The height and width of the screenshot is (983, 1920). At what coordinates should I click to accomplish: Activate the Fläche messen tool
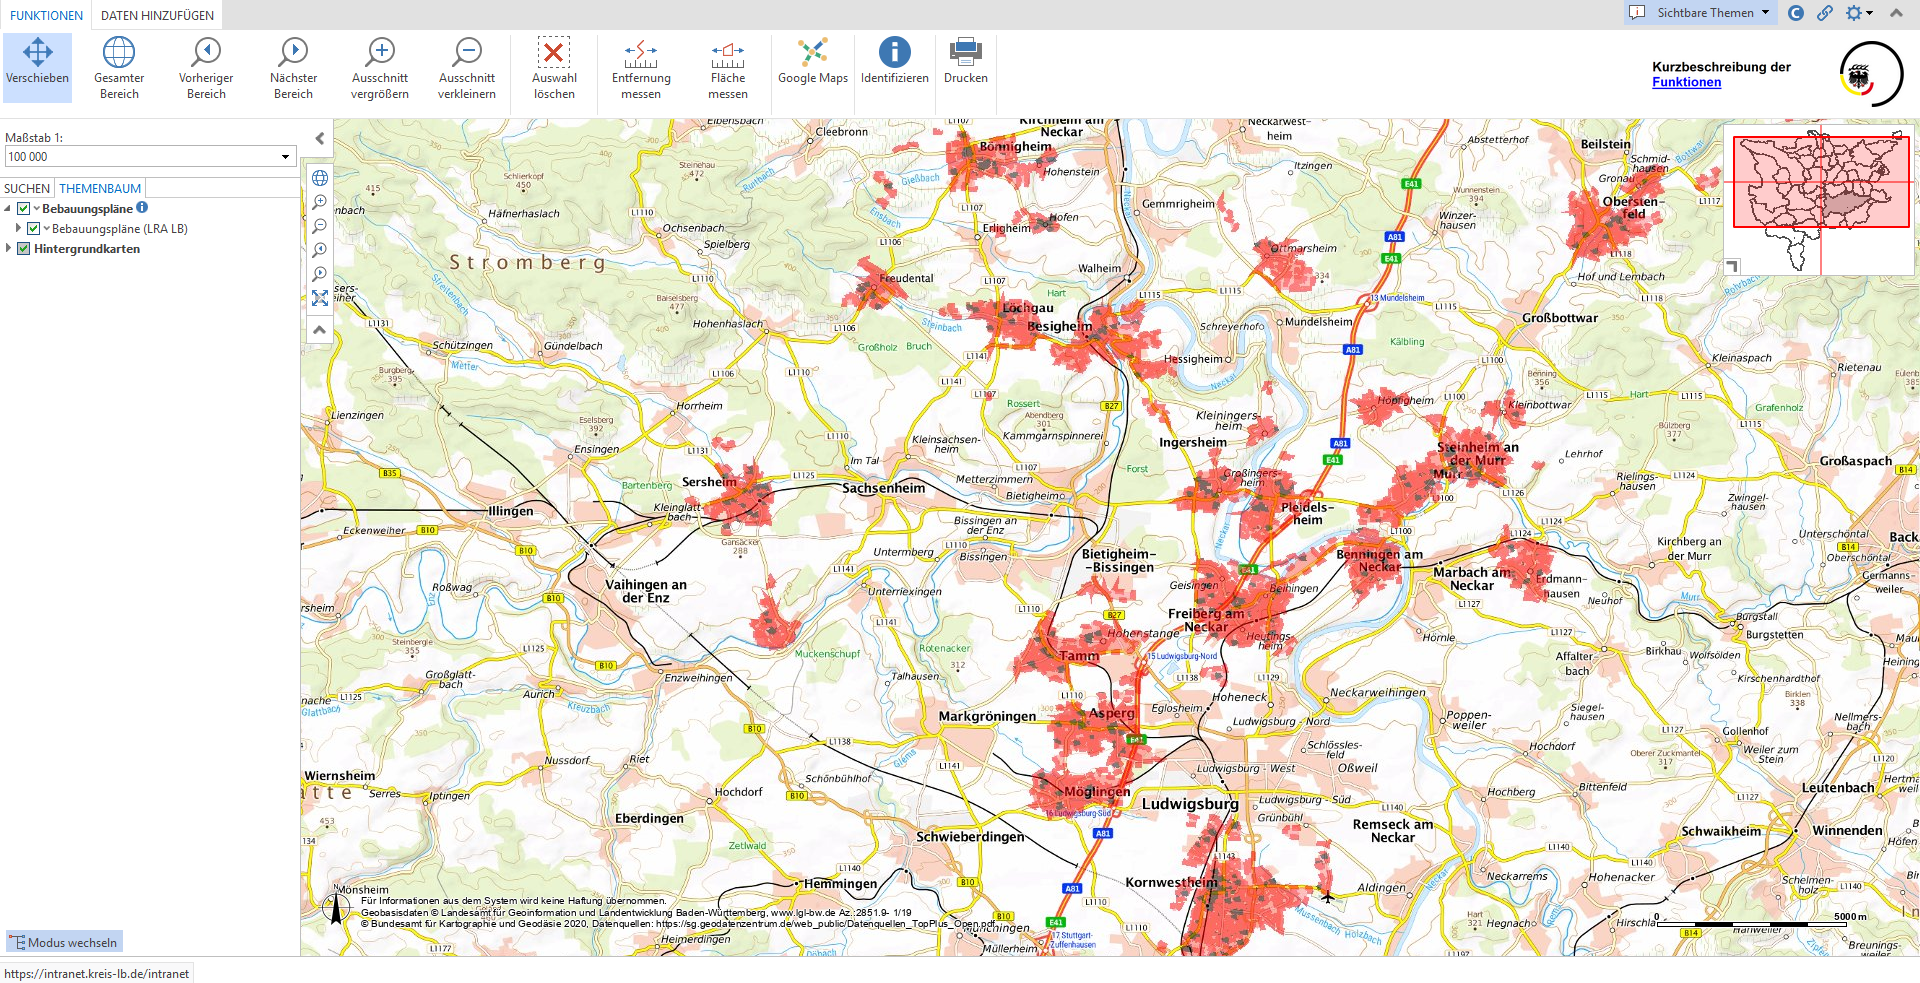[x=727, y=66]
